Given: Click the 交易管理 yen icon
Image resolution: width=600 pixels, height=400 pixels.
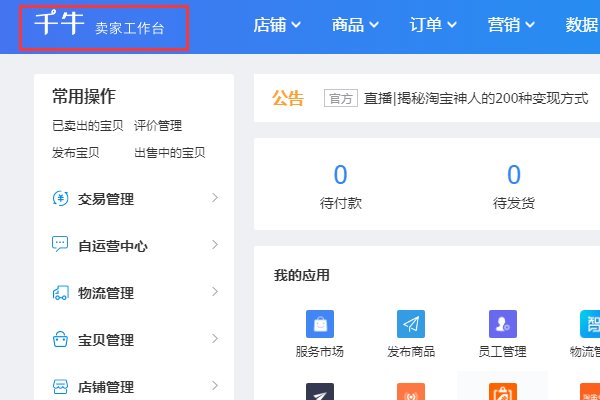Looking at the screenshot, I should 60,198.
